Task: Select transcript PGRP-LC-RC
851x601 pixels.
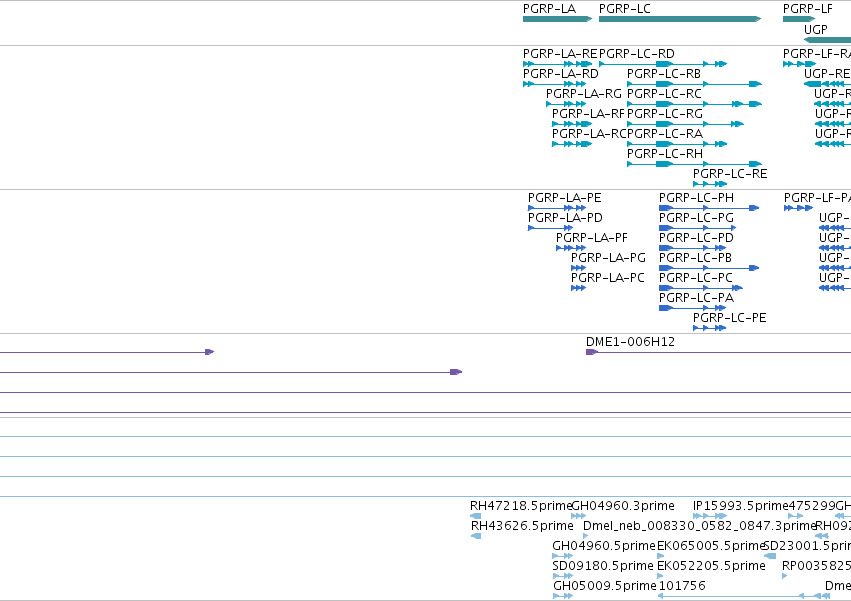Action: click(664, 94)
